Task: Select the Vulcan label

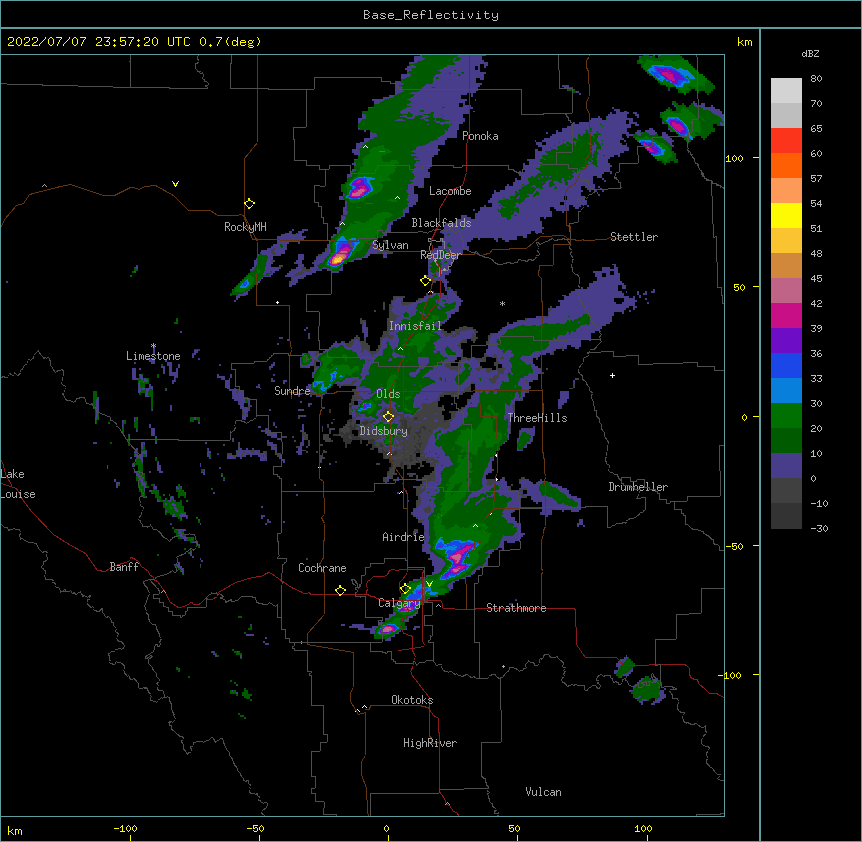Action: tap(543, 792)
